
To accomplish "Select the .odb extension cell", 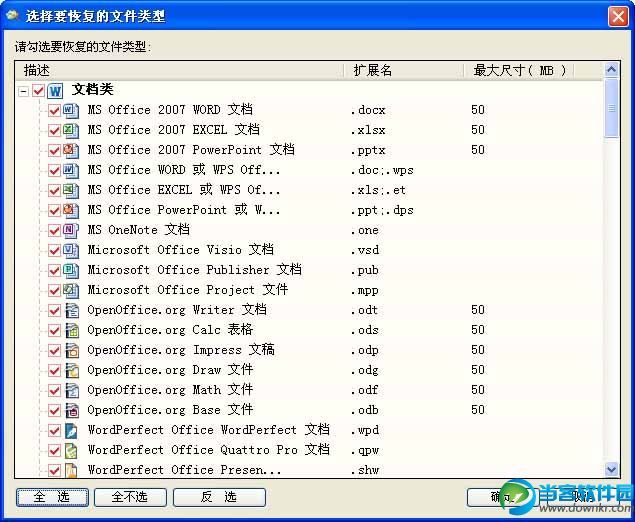I will coord(364,410).
